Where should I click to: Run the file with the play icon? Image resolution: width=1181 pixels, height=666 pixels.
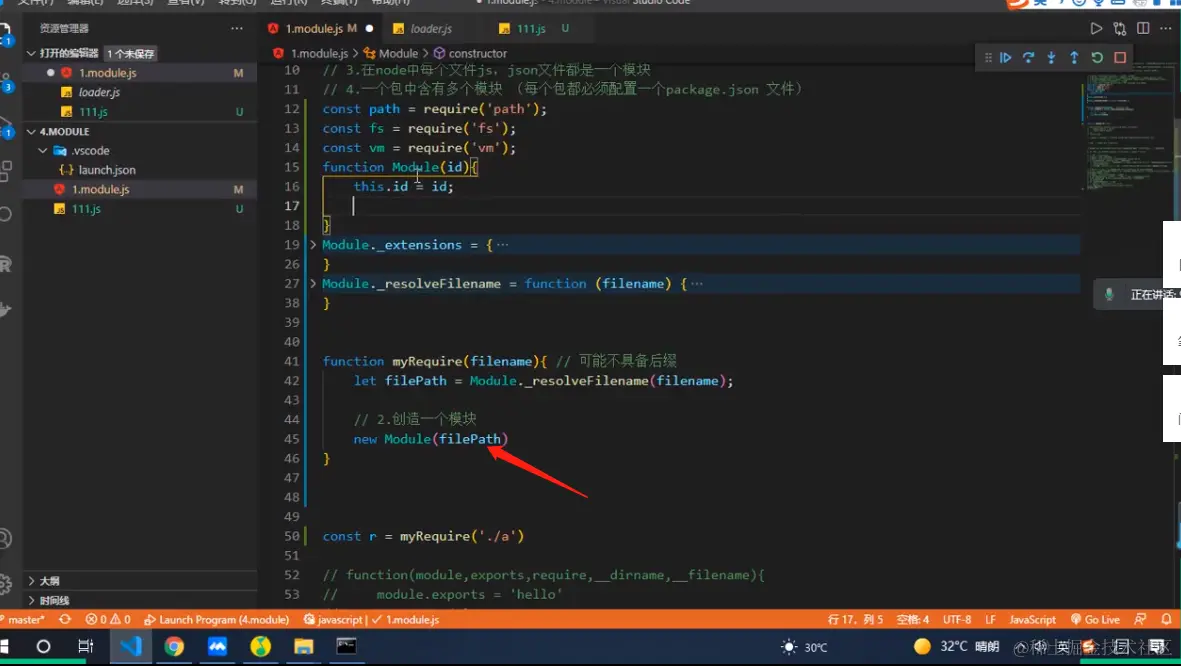[1096, 29]
